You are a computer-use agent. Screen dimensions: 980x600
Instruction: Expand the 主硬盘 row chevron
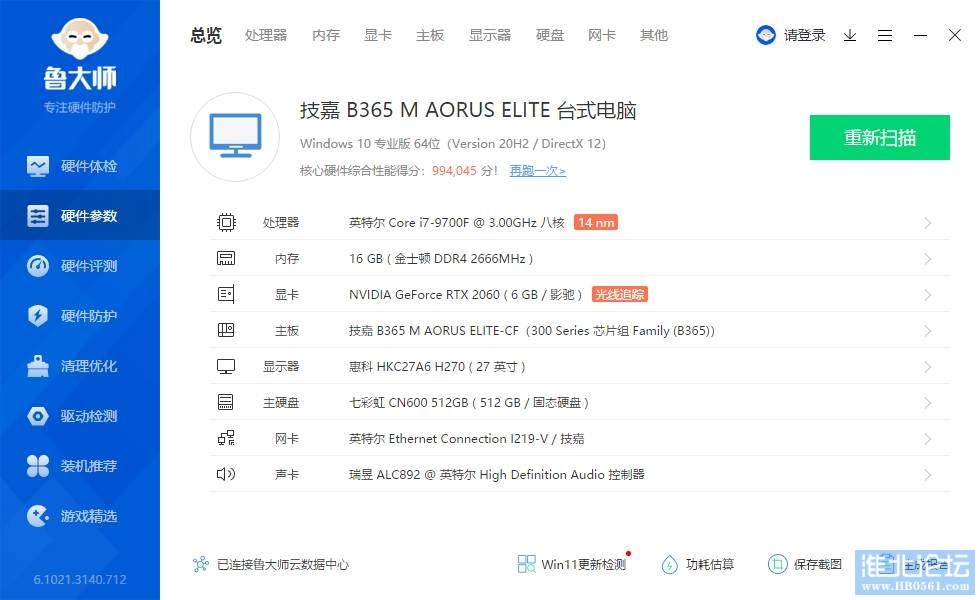tap(928, 403)
